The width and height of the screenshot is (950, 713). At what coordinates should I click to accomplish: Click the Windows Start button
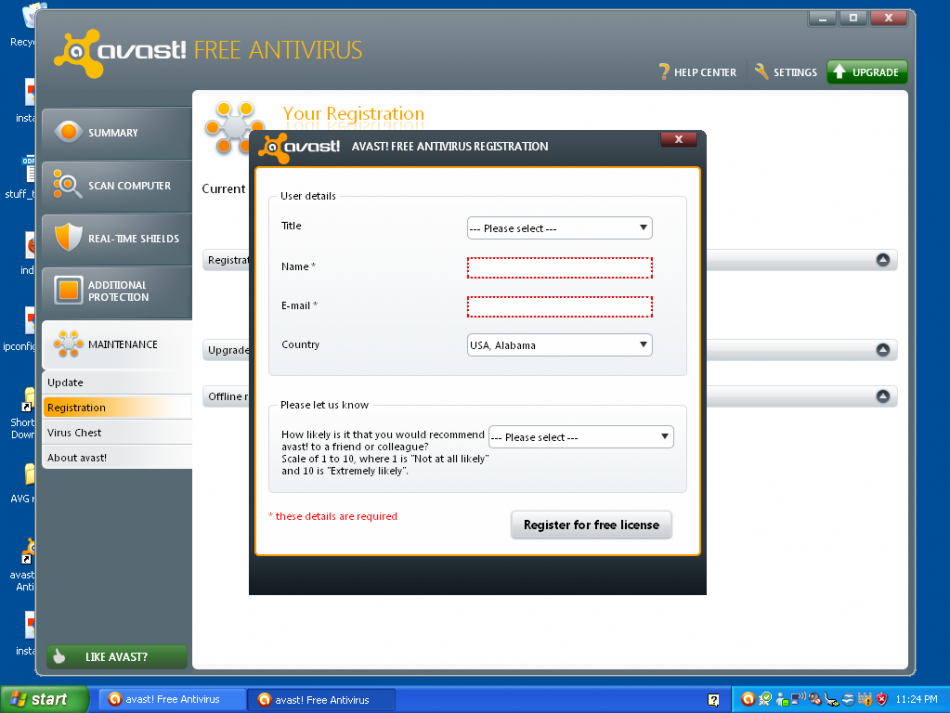[x=44, y=700]
